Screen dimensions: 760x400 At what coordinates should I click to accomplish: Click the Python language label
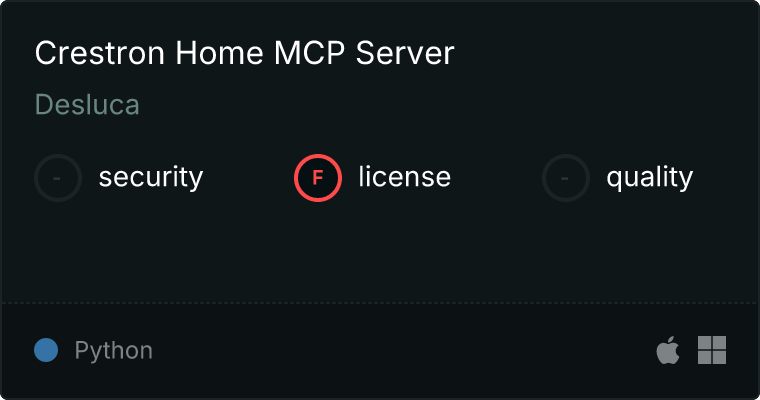[113, 351]
